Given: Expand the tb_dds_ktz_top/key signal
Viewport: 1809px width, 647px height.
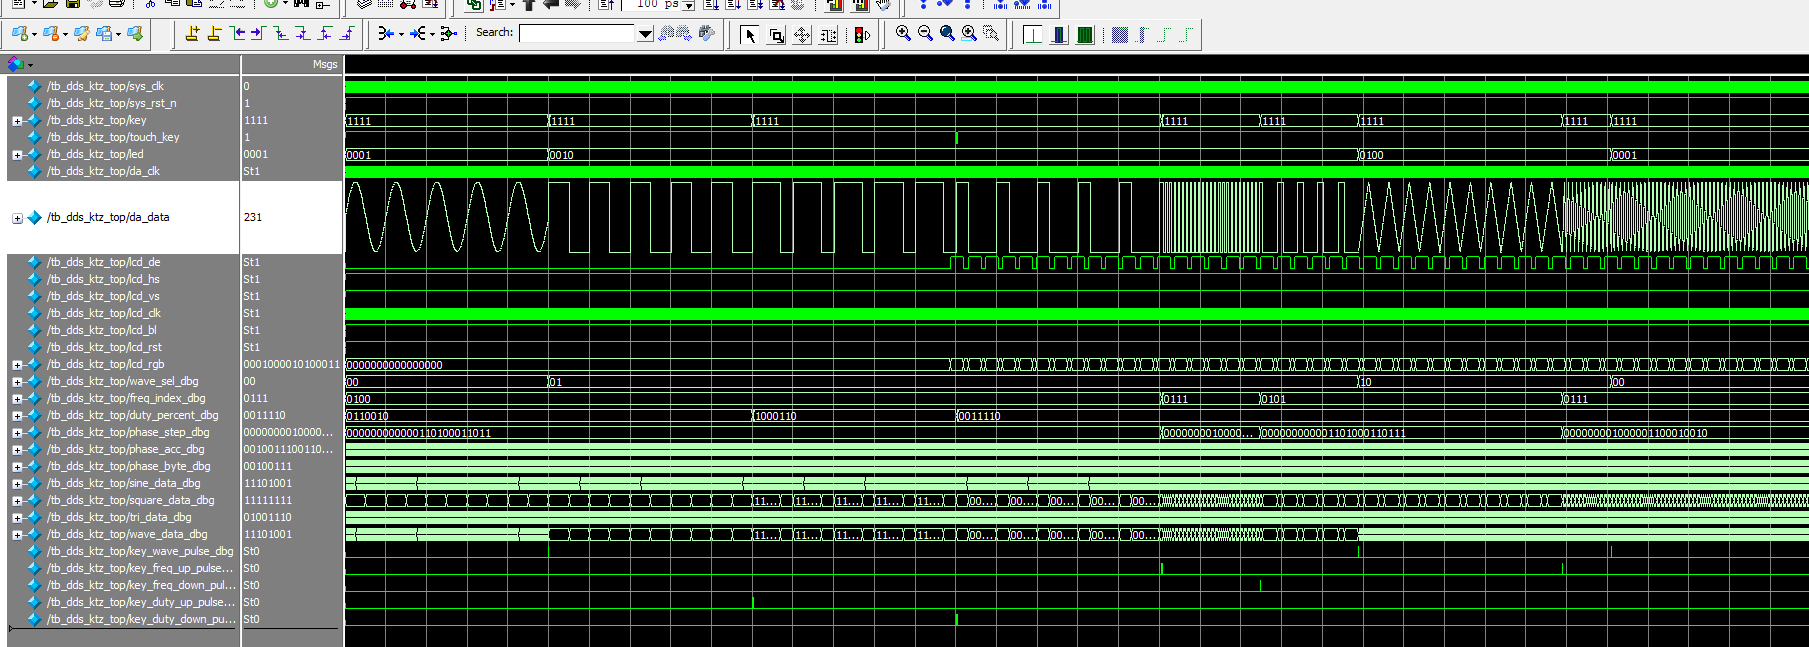Looking at the screenshot, I should coord(17,121).
